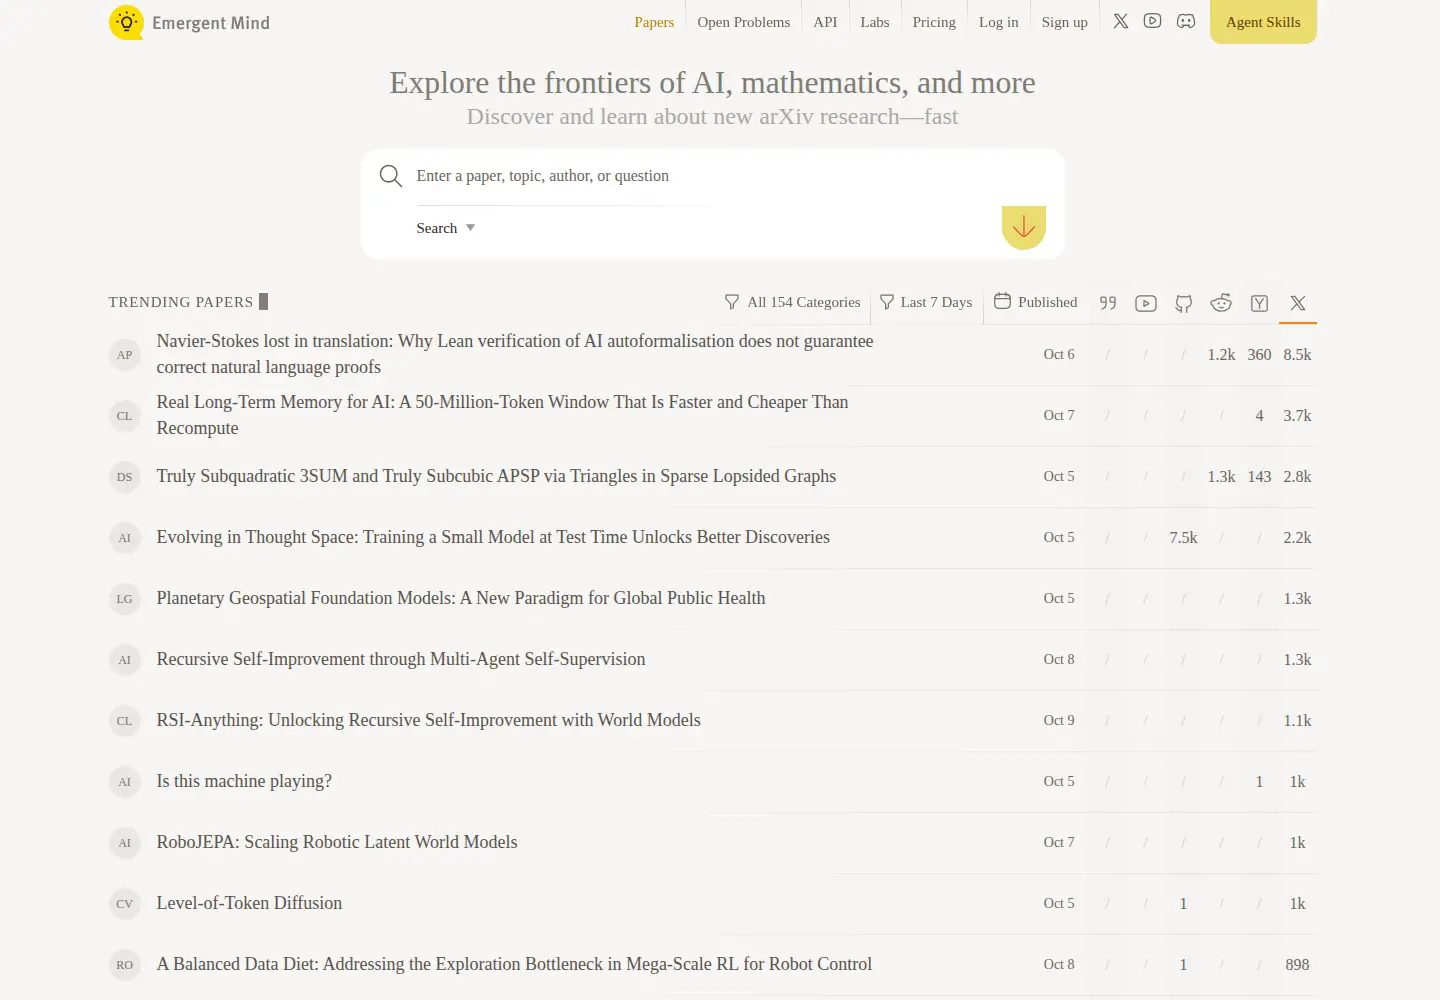This screenshot has height=1000, width=1440.
Task: Open the All 154 Categories filter
Action: [x=792, y=302]
